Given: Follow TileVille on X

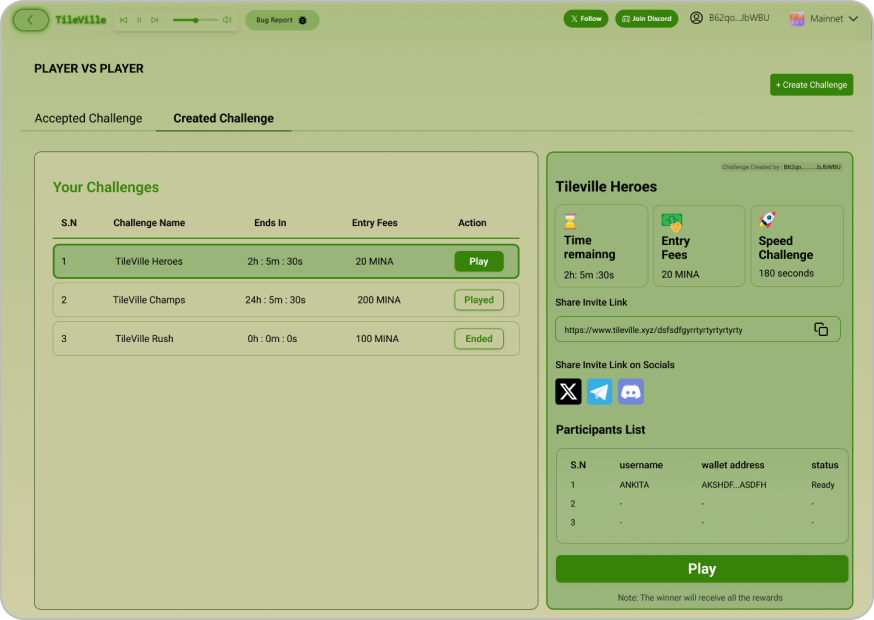Looking at the screenshot, I should [586, 18].
